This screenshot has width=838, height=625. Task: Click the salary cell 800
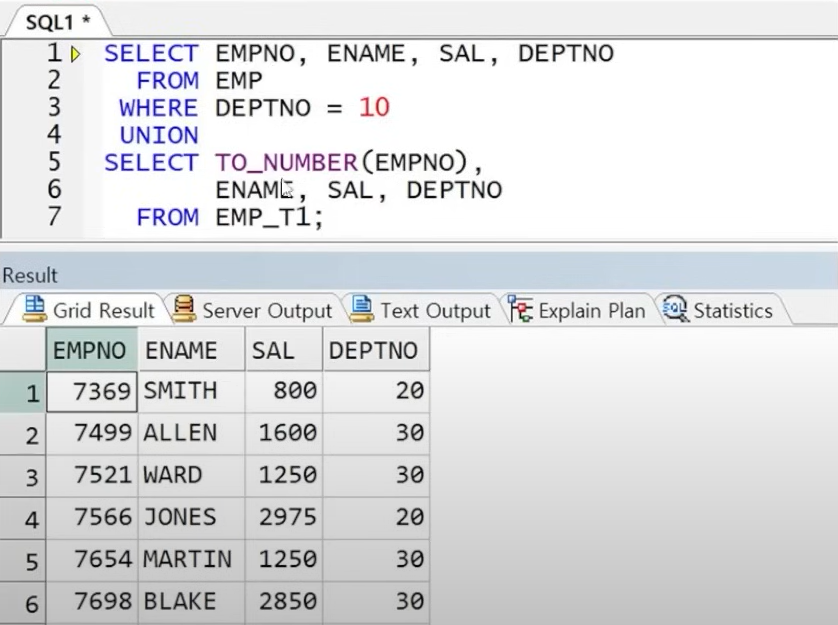(x=284, y=392)
